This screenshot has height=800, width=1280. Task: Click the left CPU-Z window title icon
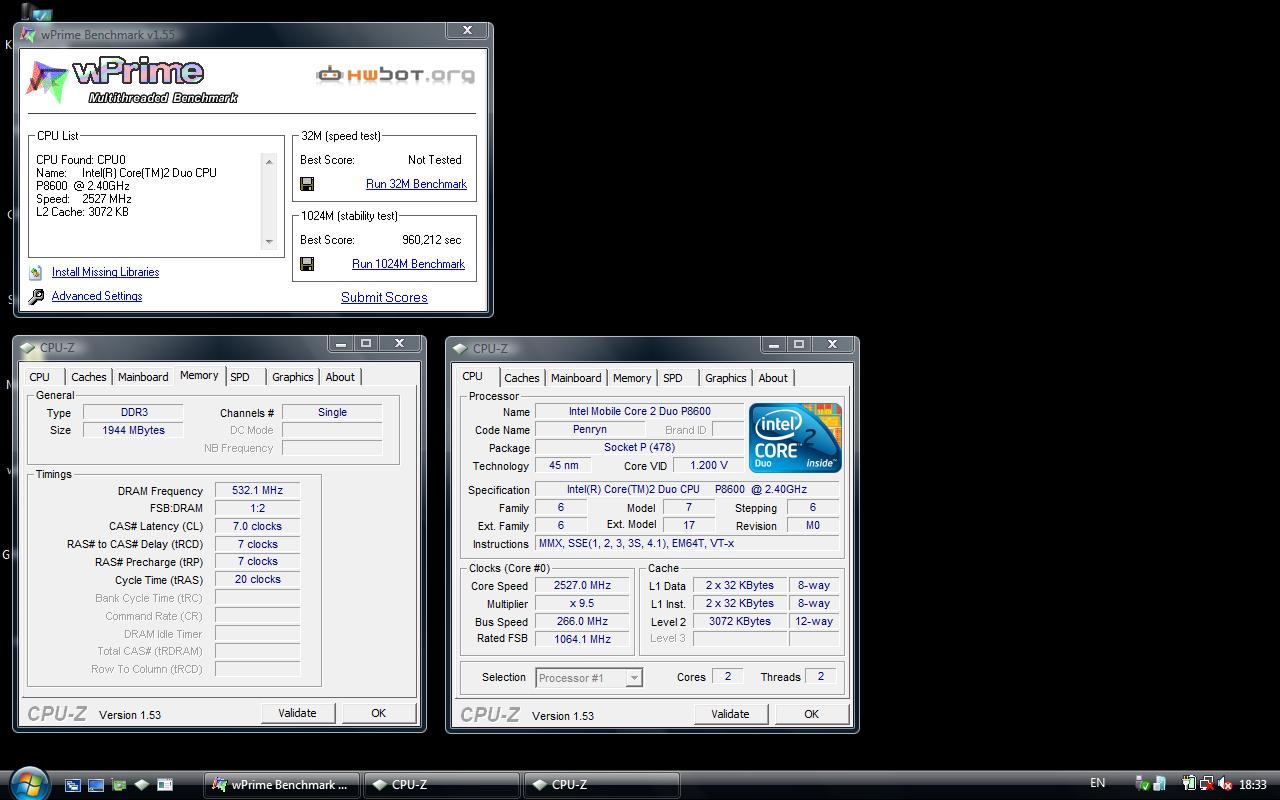[28, 348]
